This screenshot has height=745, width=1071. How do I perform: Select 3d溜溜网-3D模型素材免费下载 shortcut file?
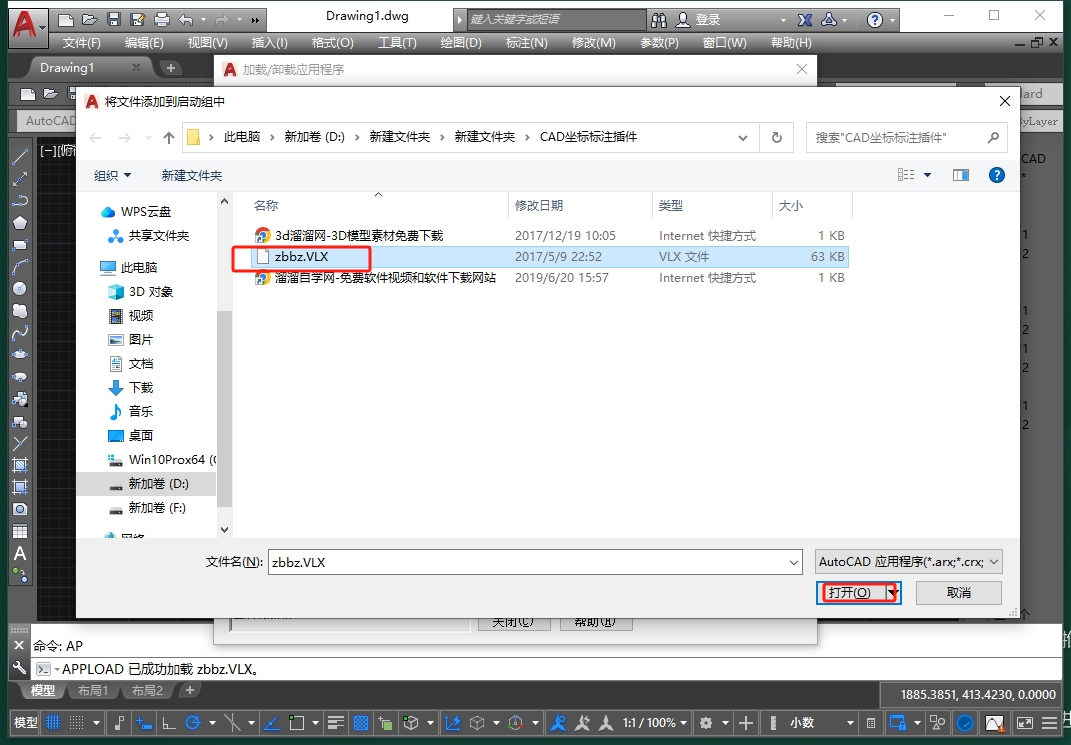point(550,236)
